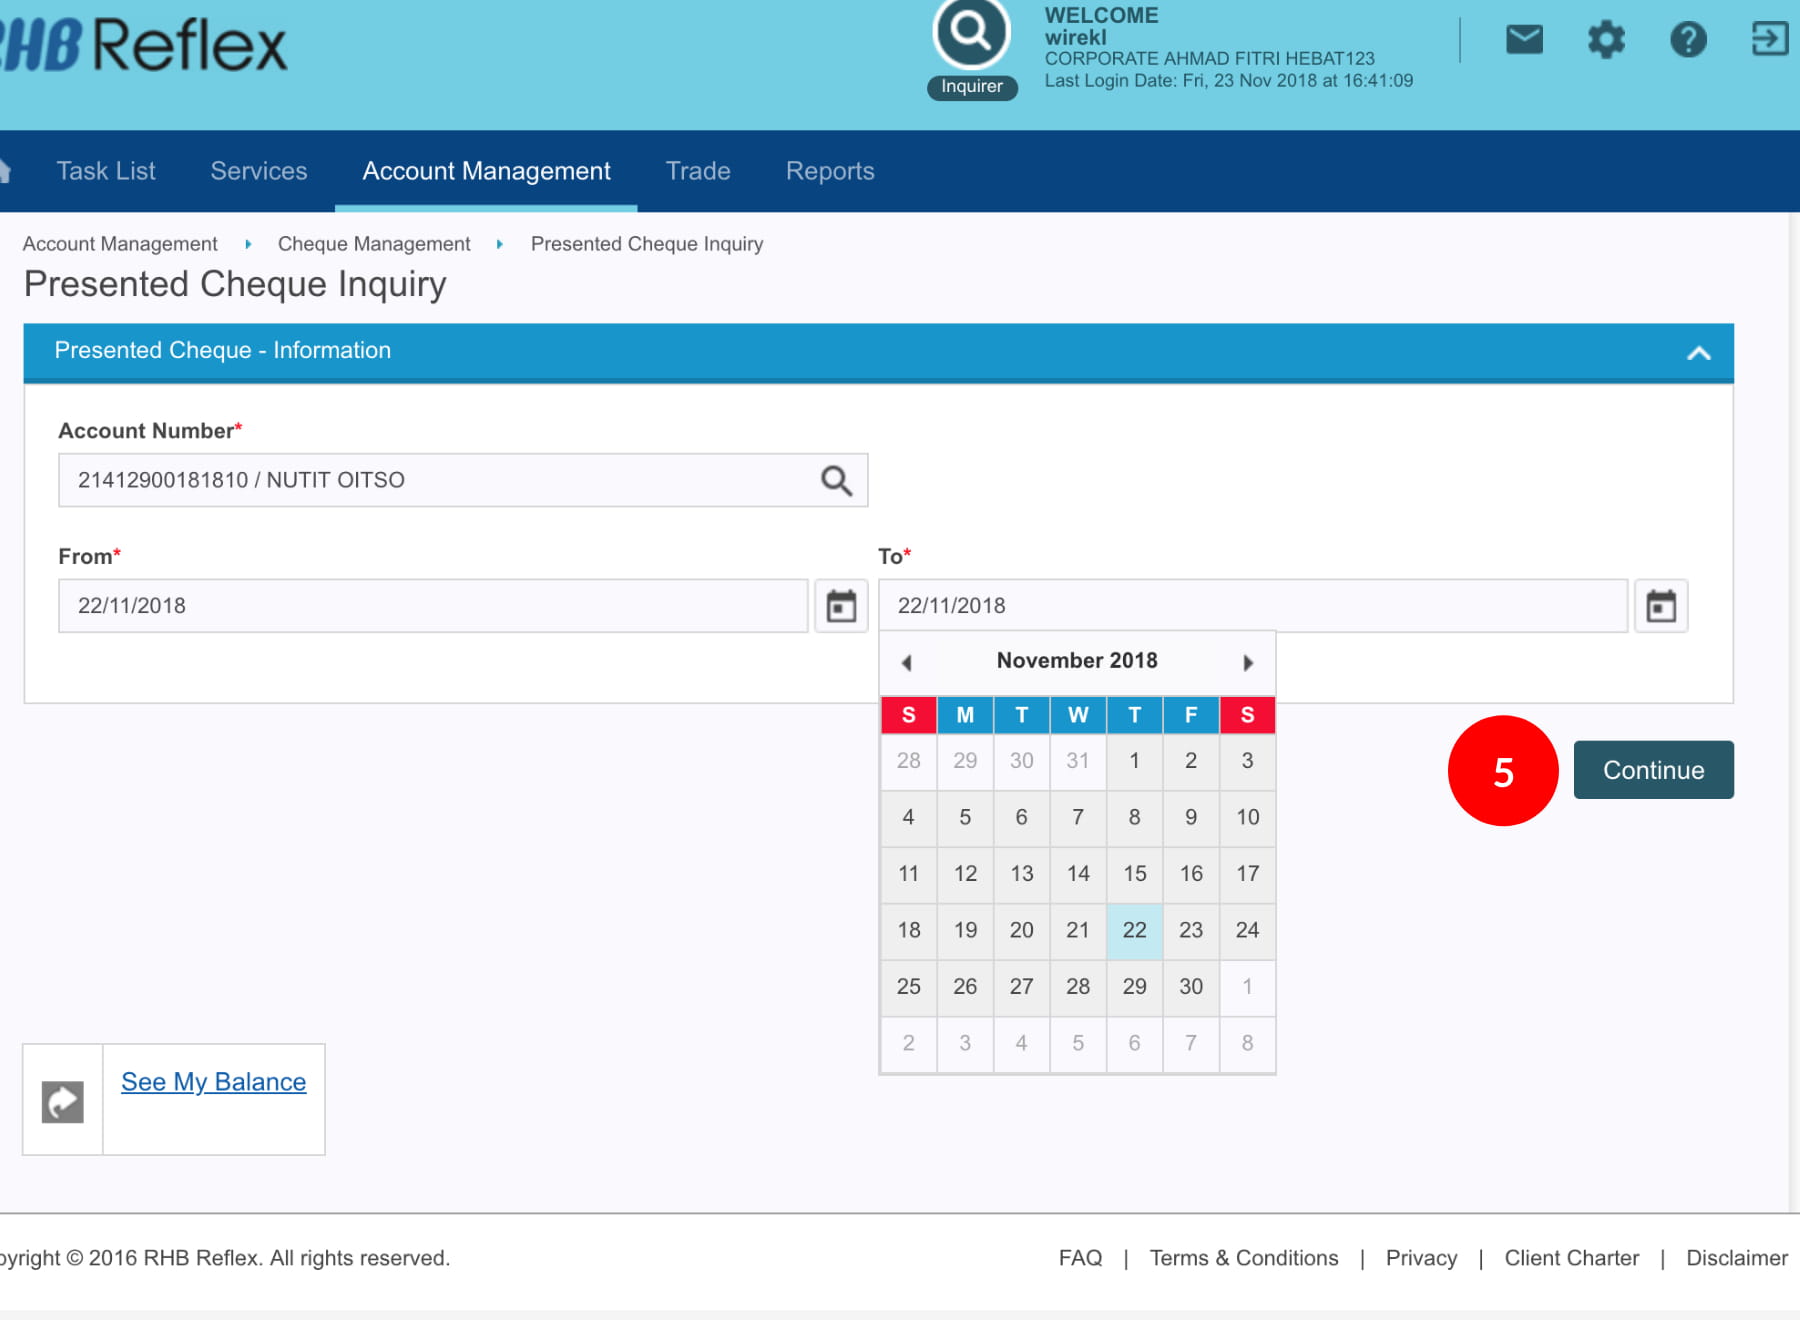
Task: Click the help question mark icon
Action: tap(1688, 40)
